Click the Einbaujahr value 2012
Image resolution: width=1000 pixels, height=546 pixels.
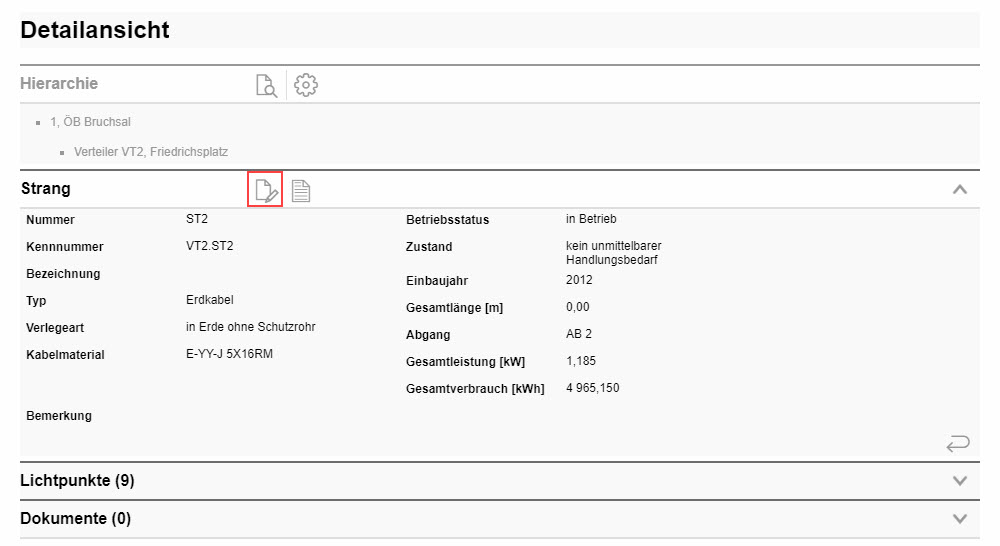pos(579,280)
